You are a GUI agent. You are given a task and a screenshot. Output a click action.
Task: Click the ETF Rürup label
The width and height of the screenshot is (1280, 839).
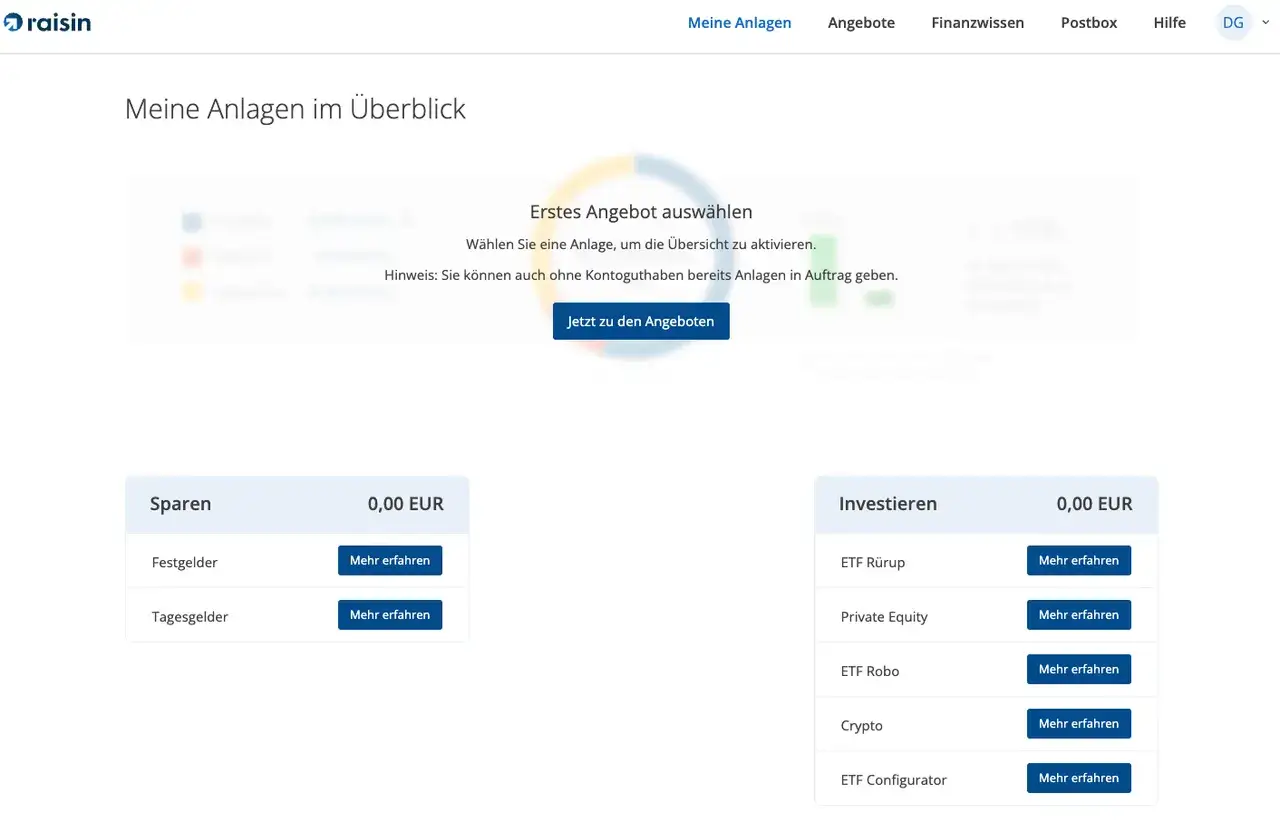pyautogui.click(x=873, y=562)
